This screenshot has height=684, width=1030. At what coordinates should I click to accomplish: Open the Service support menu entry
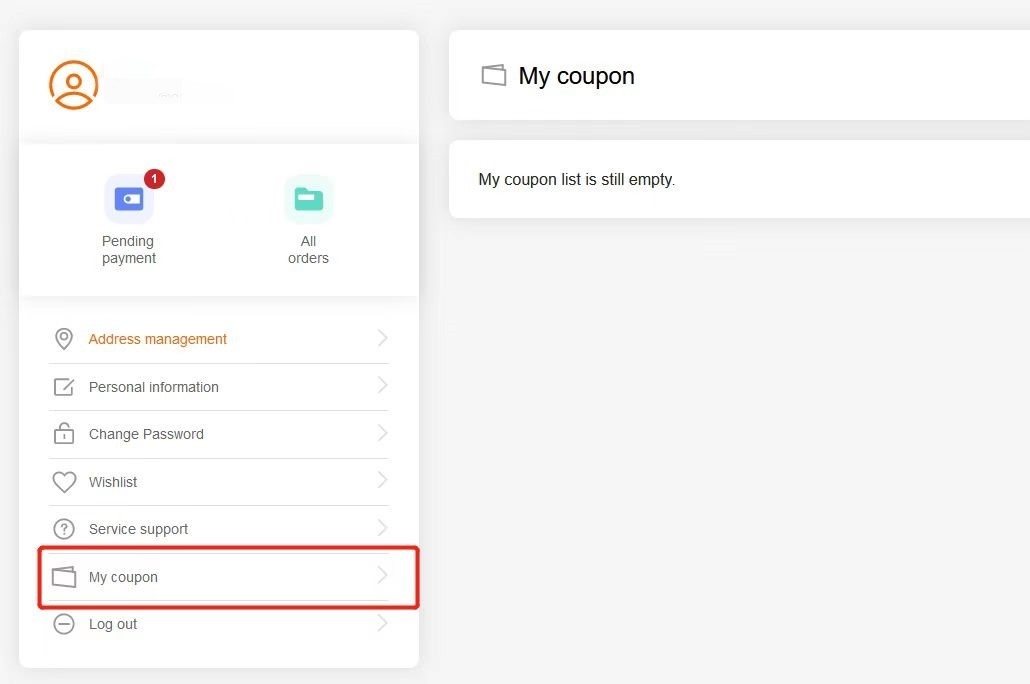[218, 529]
